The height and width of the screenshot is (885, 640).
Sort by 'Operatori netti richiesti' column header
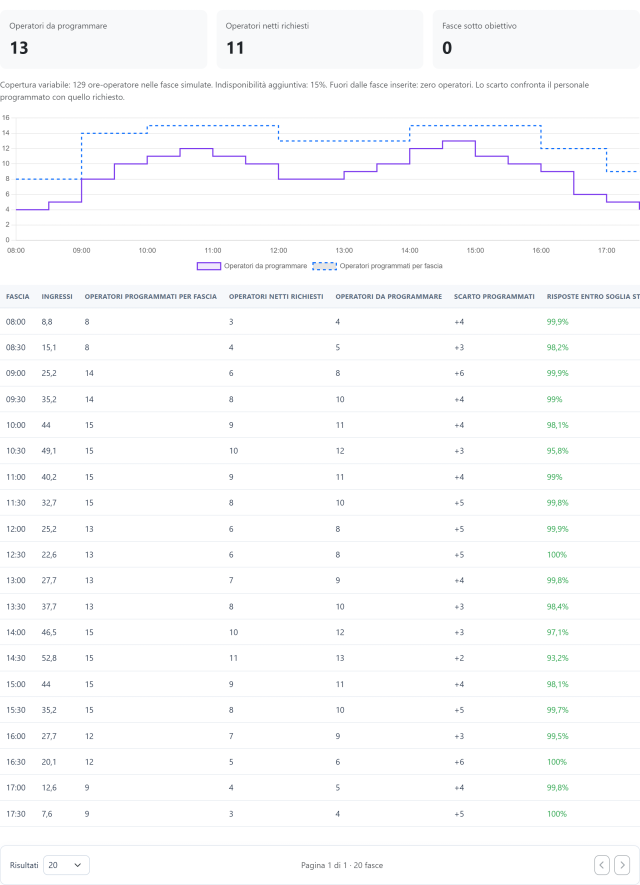tap(276, 296)
